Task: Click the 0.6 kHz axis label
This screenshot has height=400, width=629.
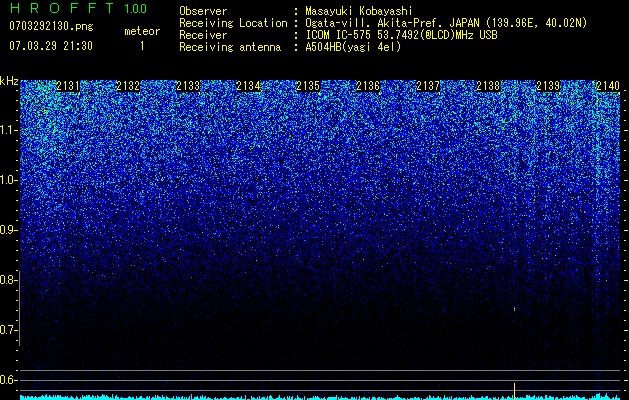Action: tap(8, 380)
